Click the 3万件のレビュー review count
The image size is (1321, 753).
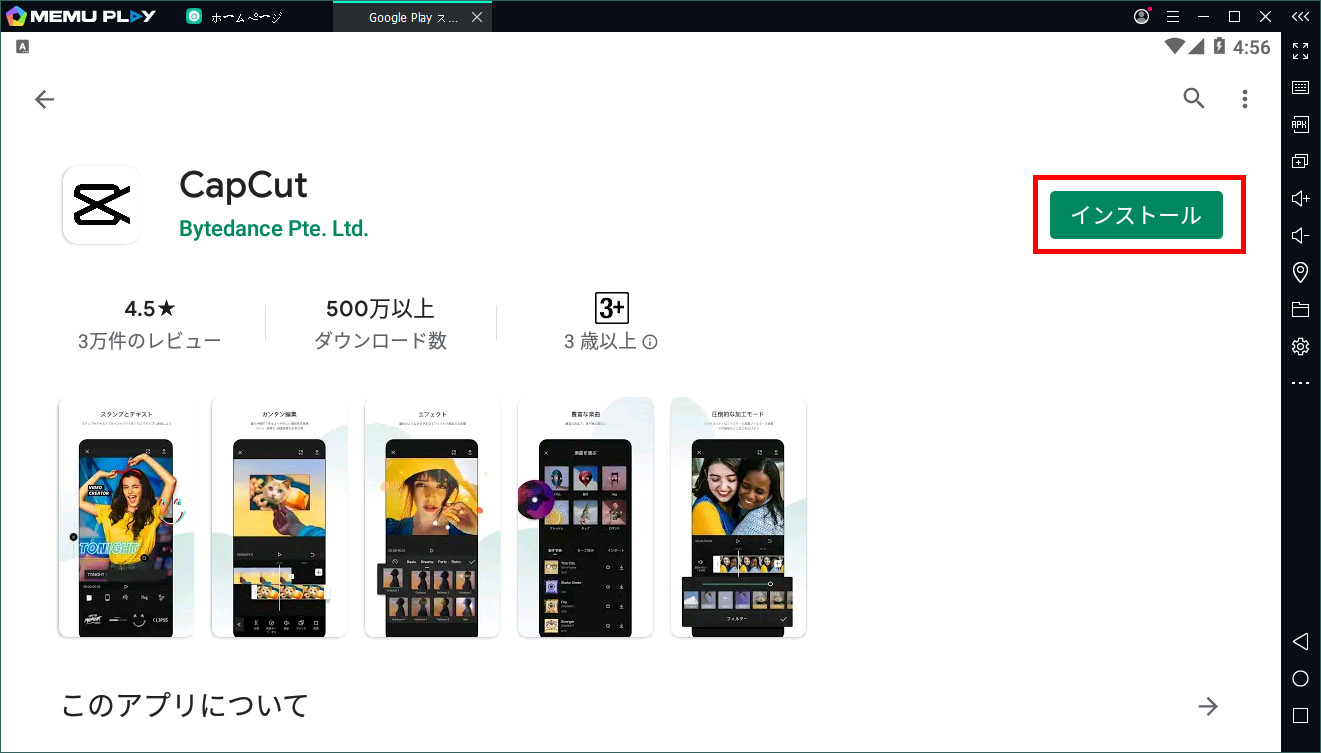click(149, 341)
